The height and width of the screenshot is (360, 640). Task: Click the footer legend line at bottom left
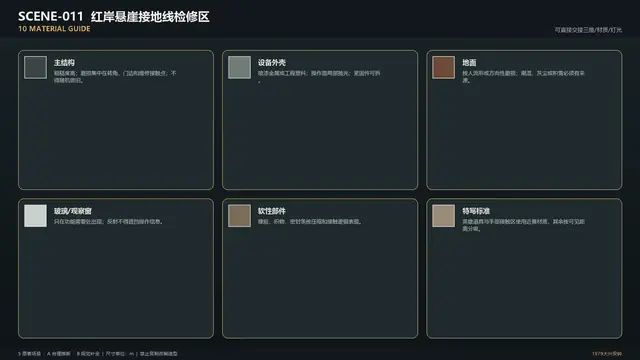tap(98, 353)
